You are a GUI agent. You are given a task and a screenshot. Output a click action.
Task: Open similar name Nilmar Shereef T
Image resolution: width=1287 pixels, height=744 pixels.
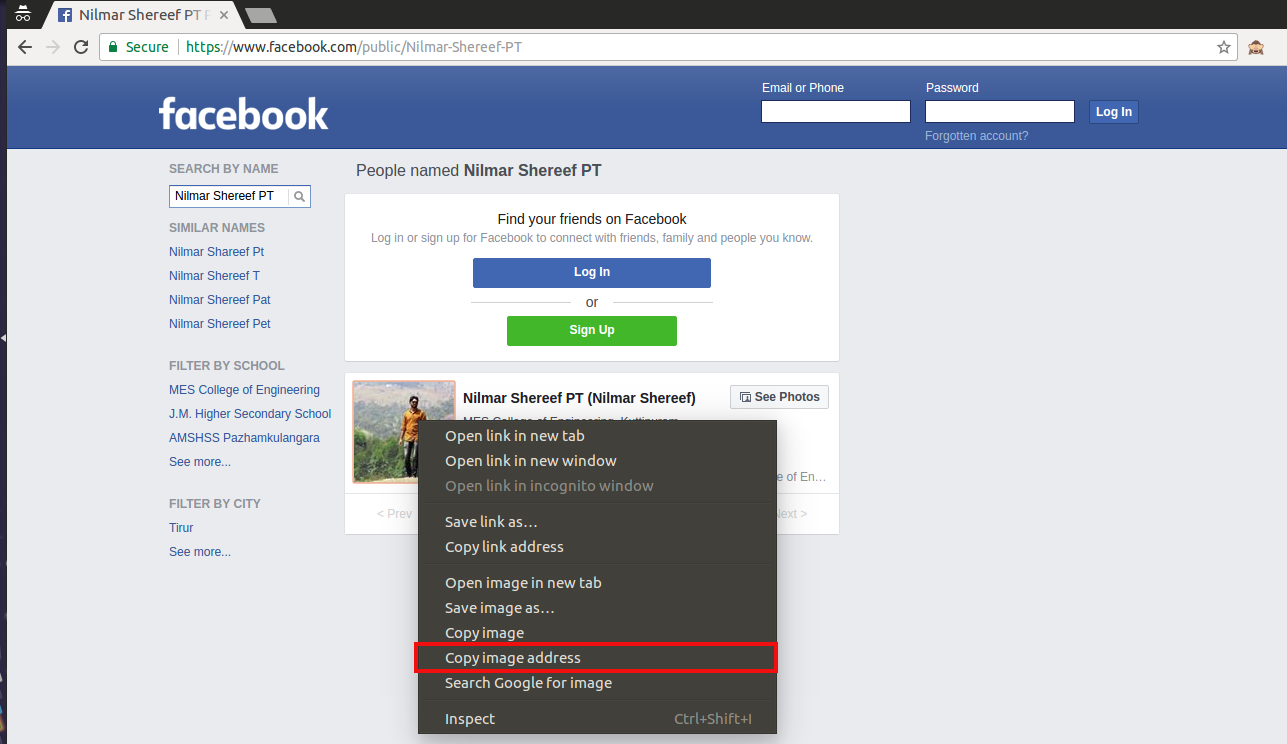(x=214, y=276)
